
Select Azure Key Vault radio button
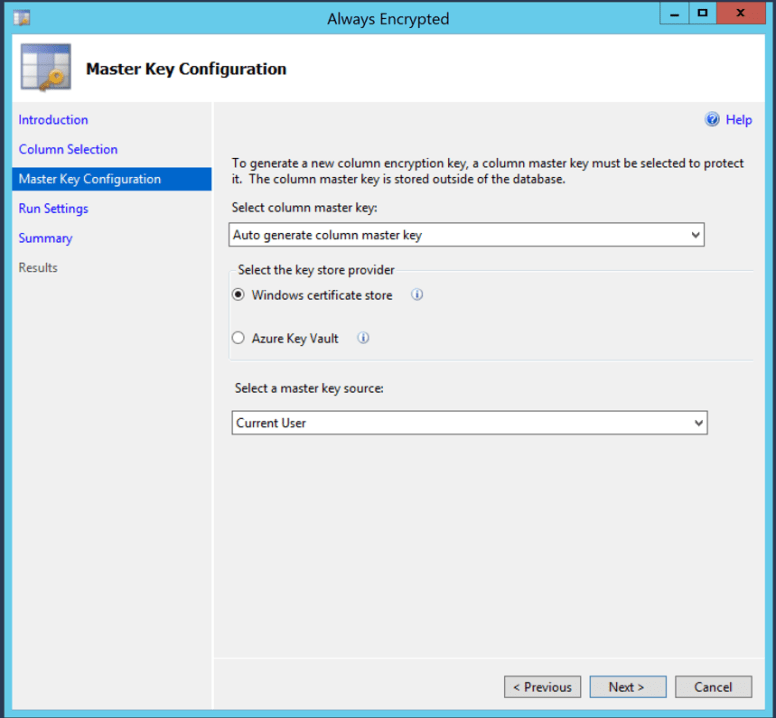238,338
